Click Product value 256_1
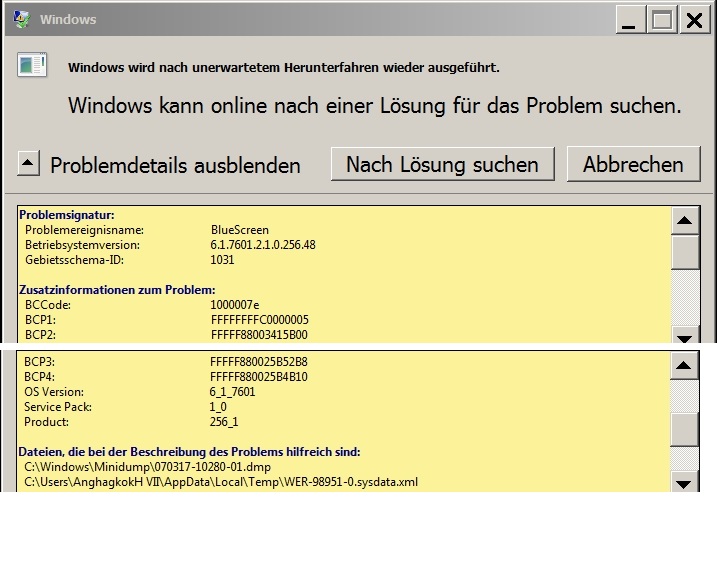This screenshot has height=571, width=717. 224,422
